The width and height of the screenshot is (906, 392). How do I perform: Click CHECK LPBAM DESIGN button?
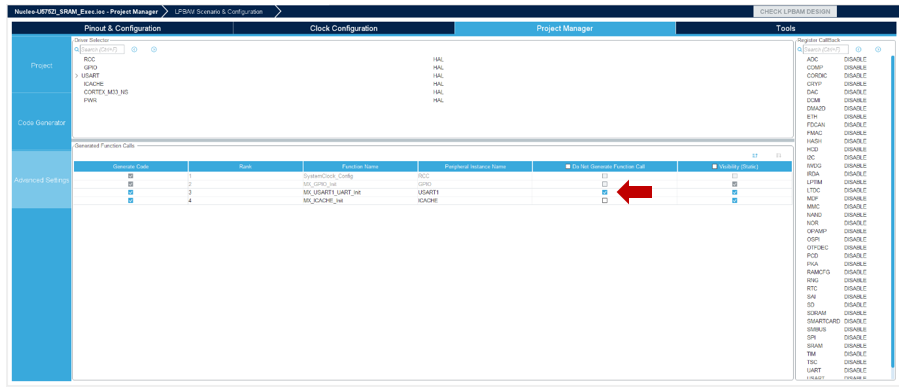795,12
